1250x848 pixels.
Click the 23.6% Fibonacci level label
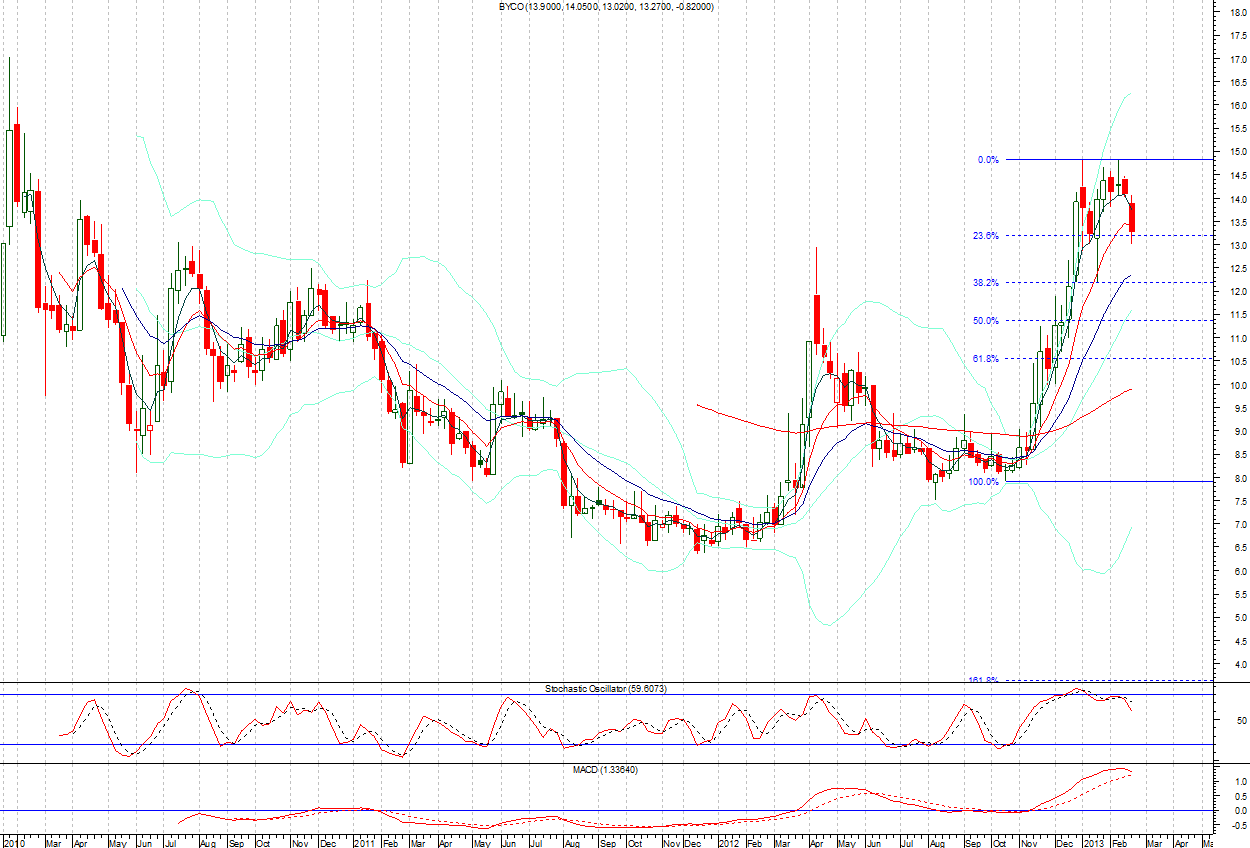point(985,236)
